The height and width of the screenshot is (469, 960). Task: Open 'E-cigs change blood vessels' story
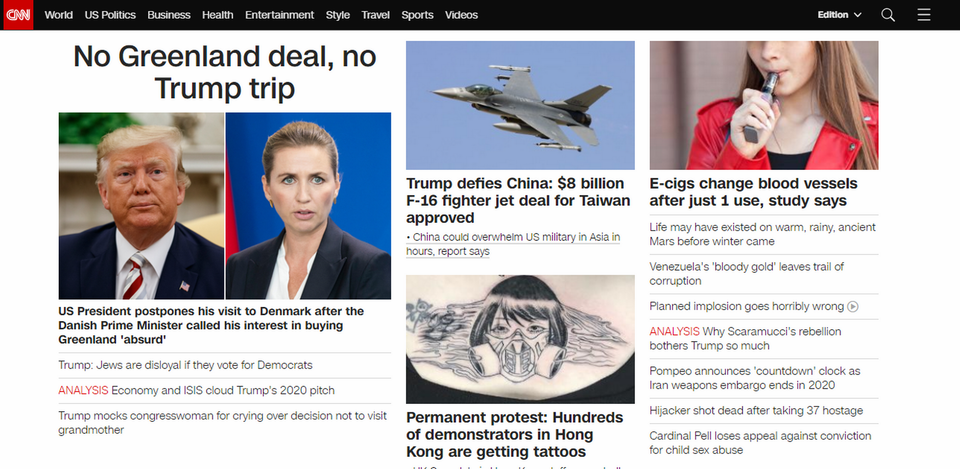pos(754,192)
